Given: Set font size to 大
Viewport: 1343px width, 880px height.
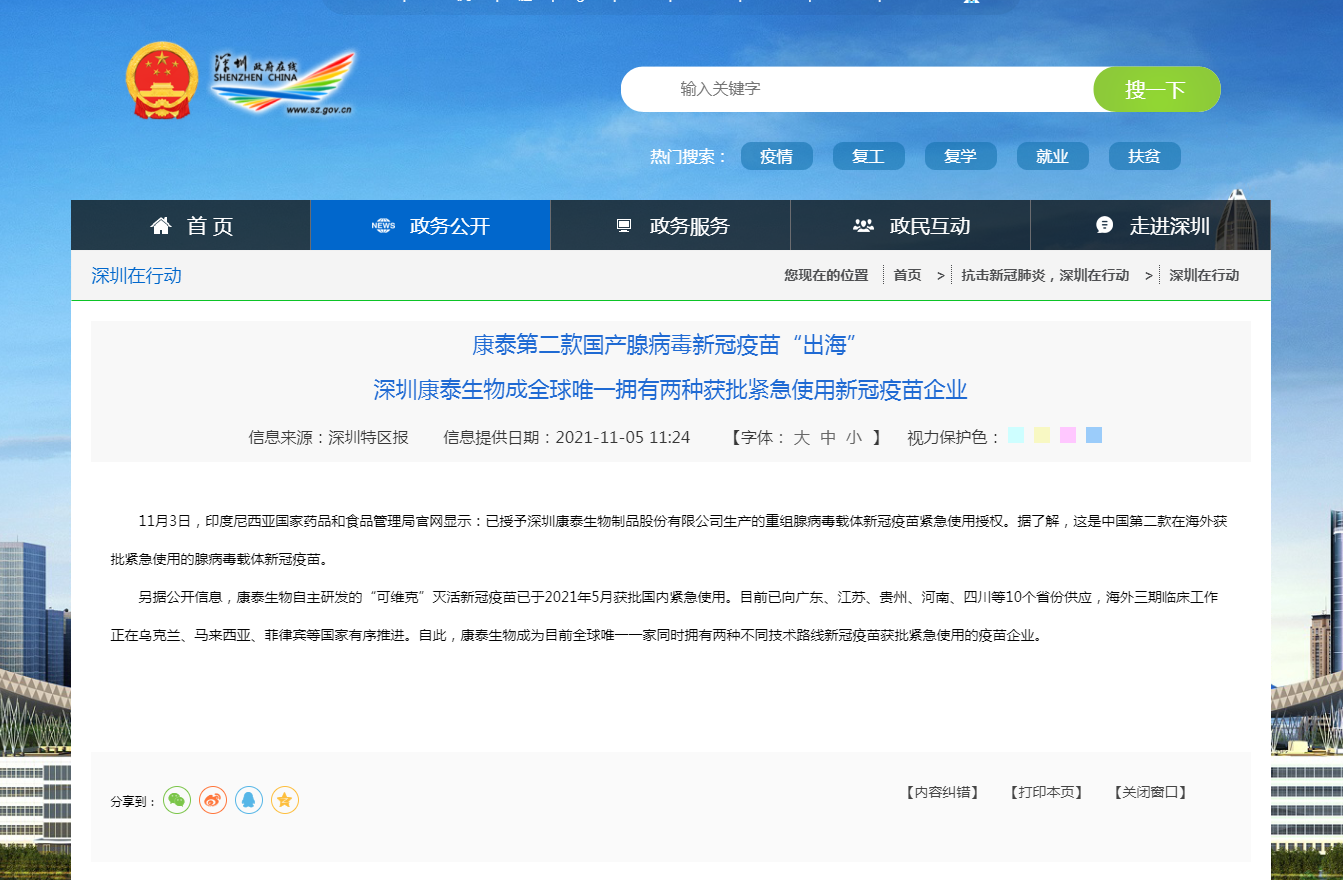Looking at the screenshot, I should point(801,437).
